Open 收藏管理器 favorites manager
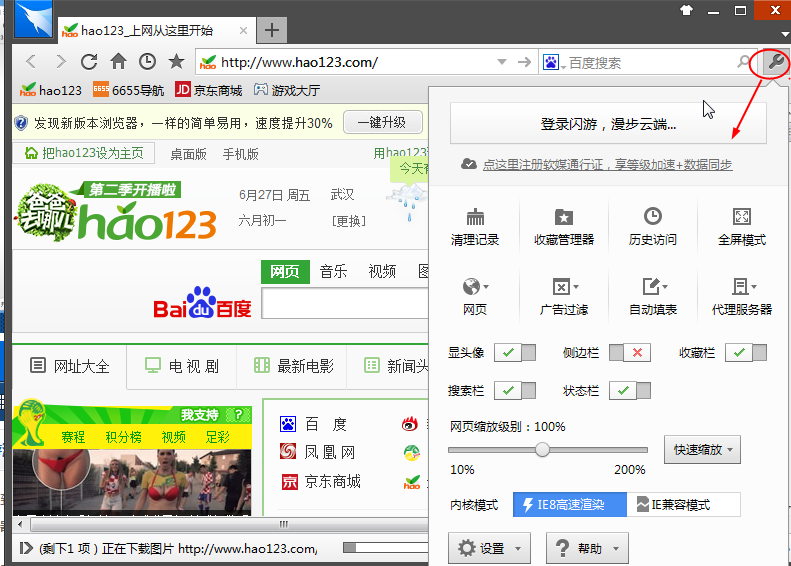The width and height of the screenshot is (791, 566). coord(564,227)
